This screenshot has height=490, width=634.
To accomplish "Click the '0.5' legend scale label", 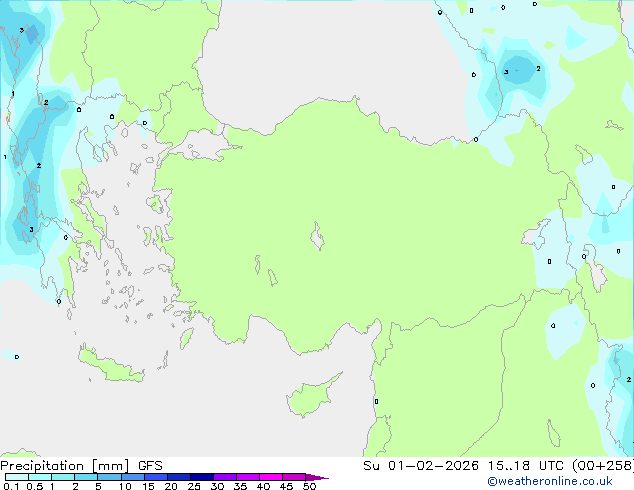I will tap(35, 486).
